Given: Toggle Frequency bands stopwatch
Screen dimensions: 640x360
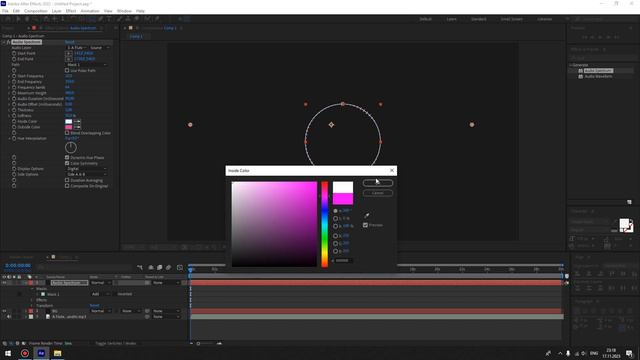Looking at the screenshot, I should pos(14,87).
